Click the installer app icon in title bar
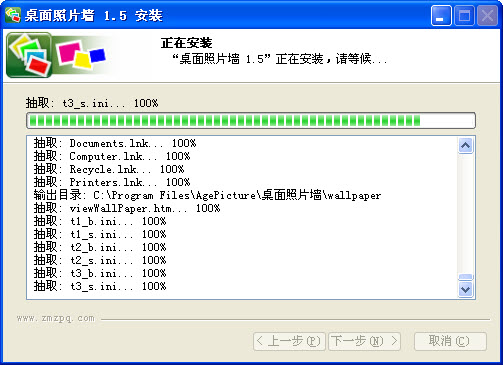This screenshot has width=503, height=365. (x=13, y=15)
